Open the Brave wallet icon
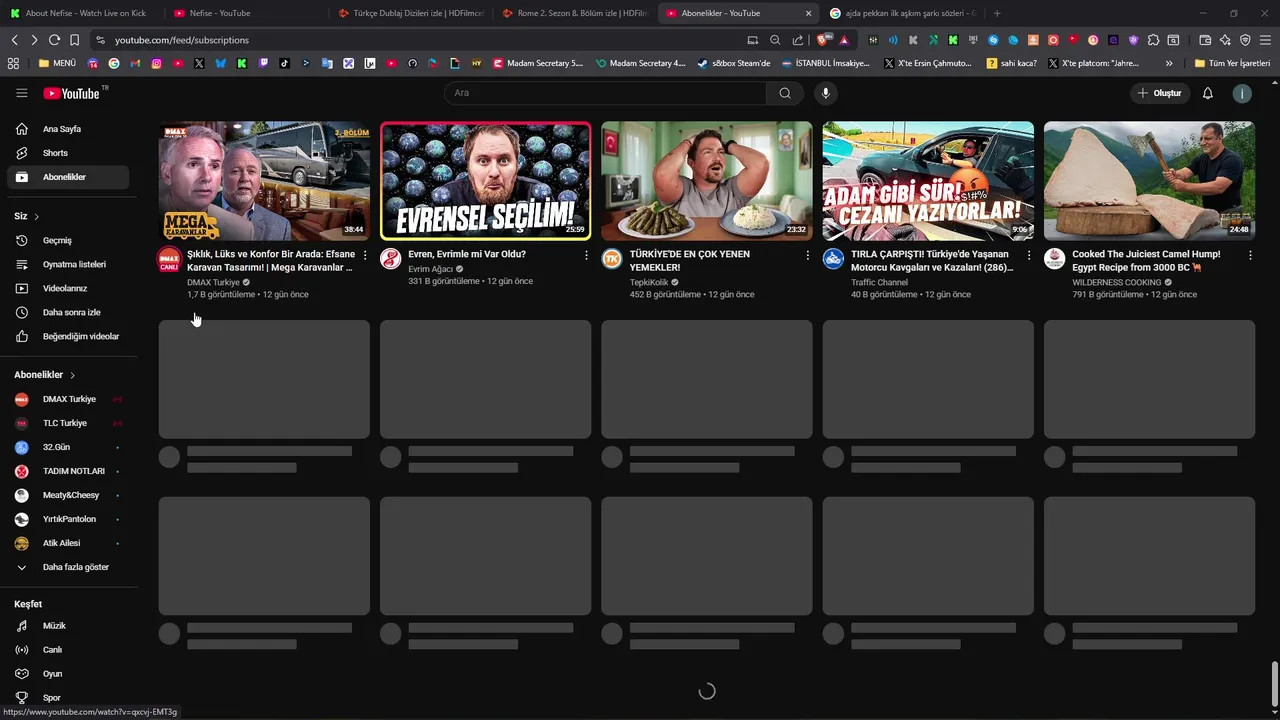 1205,40
